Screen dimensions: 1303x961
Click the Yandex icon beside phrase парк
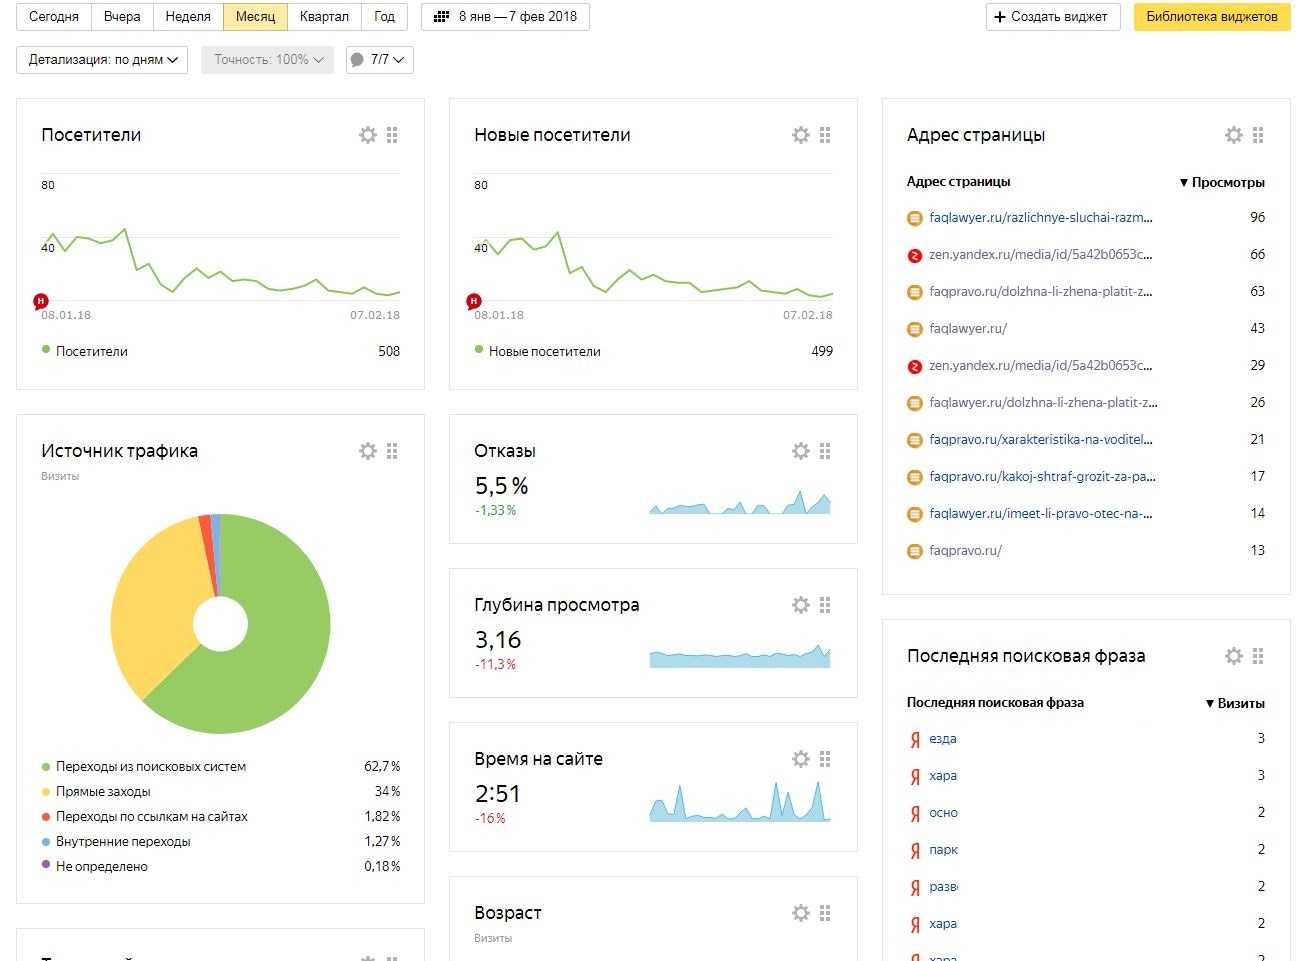pos(914,850)
